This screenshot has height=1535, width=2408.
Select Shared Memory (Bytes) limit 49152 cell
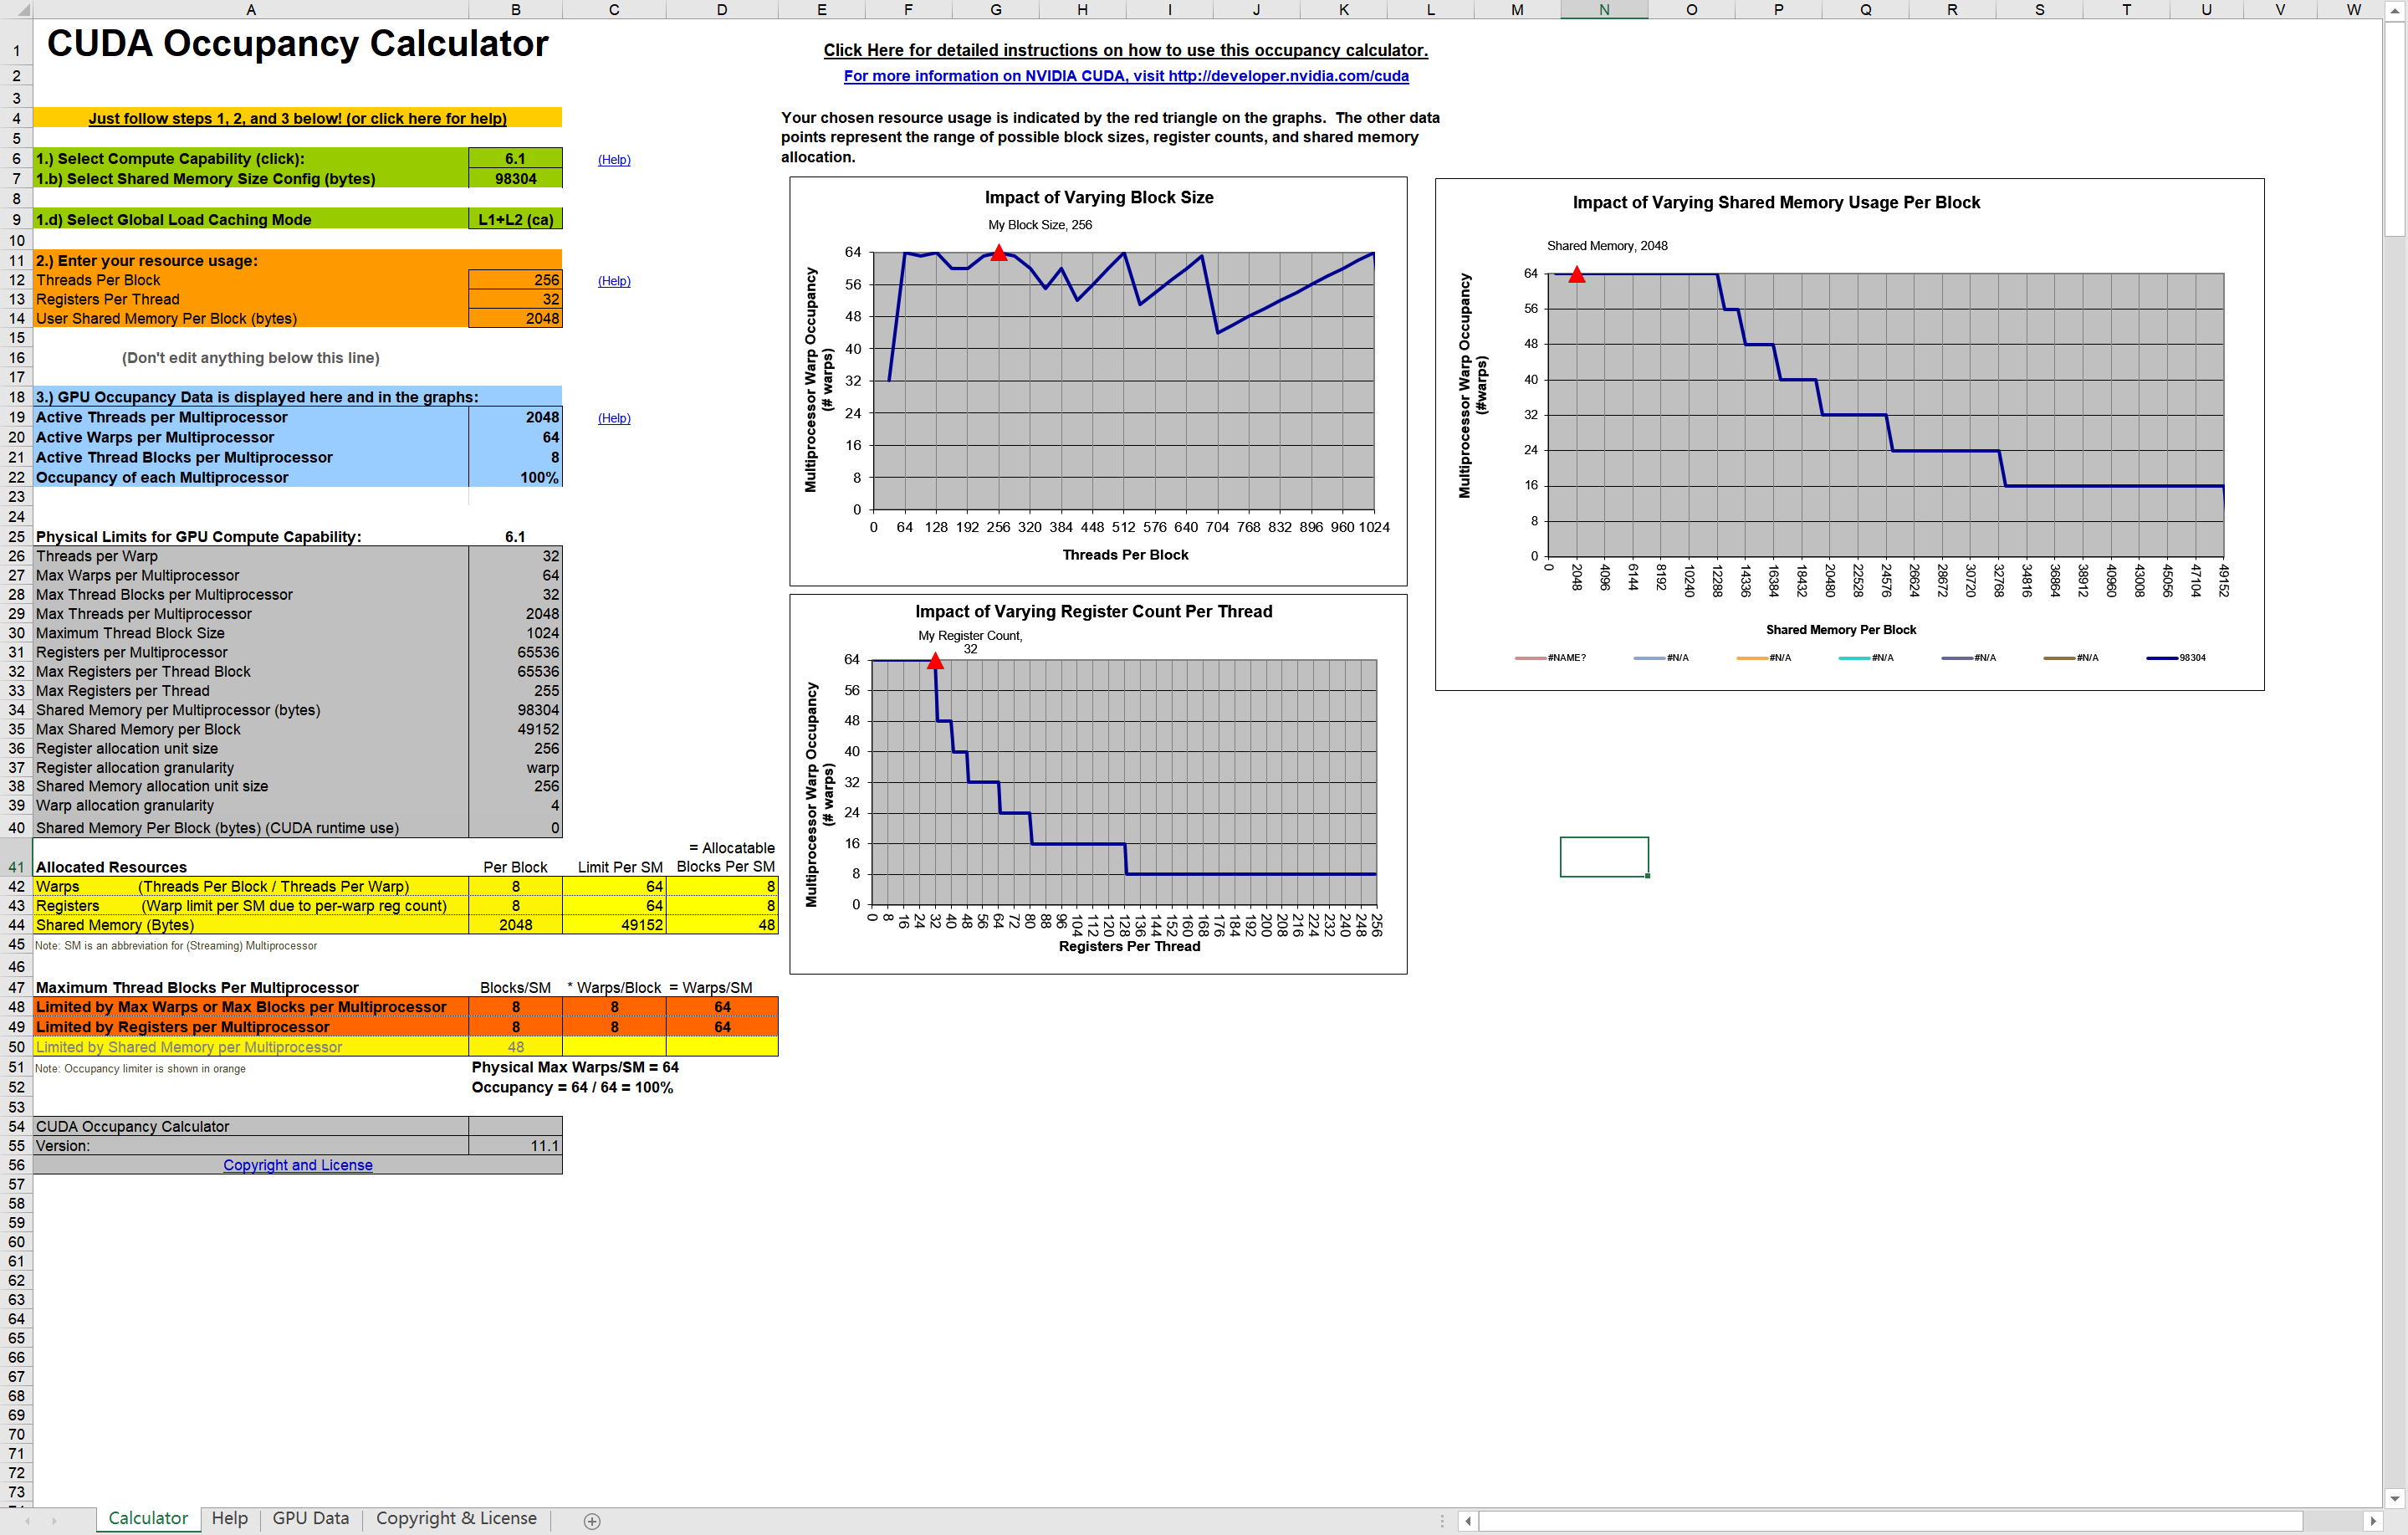coord(614,925)
